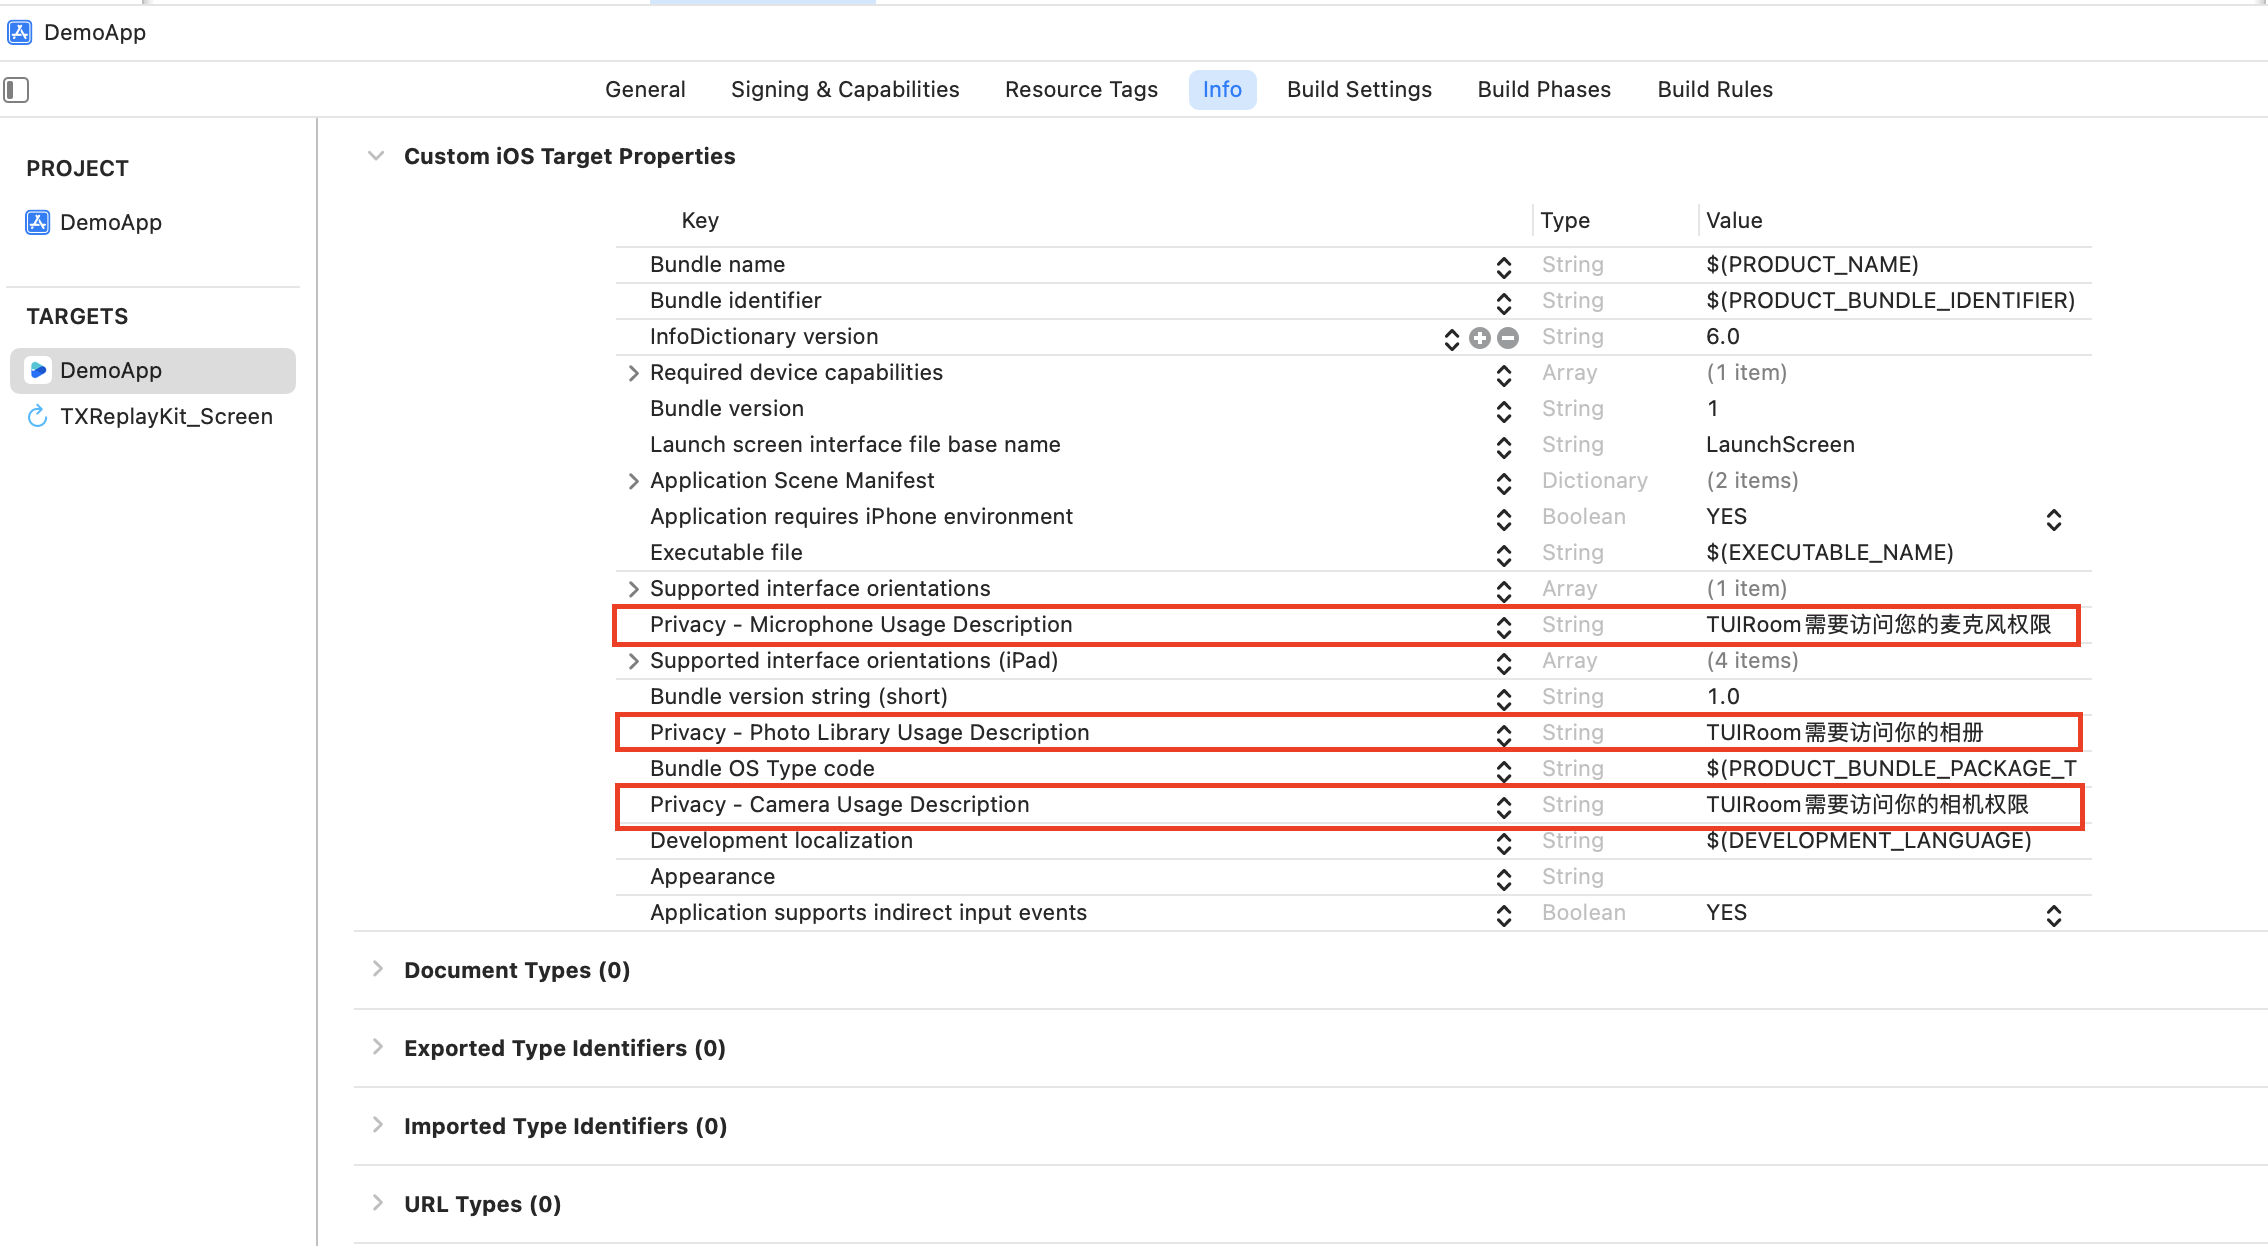Click the Value column header
2268x1246 pixels.
point(1734,220)
